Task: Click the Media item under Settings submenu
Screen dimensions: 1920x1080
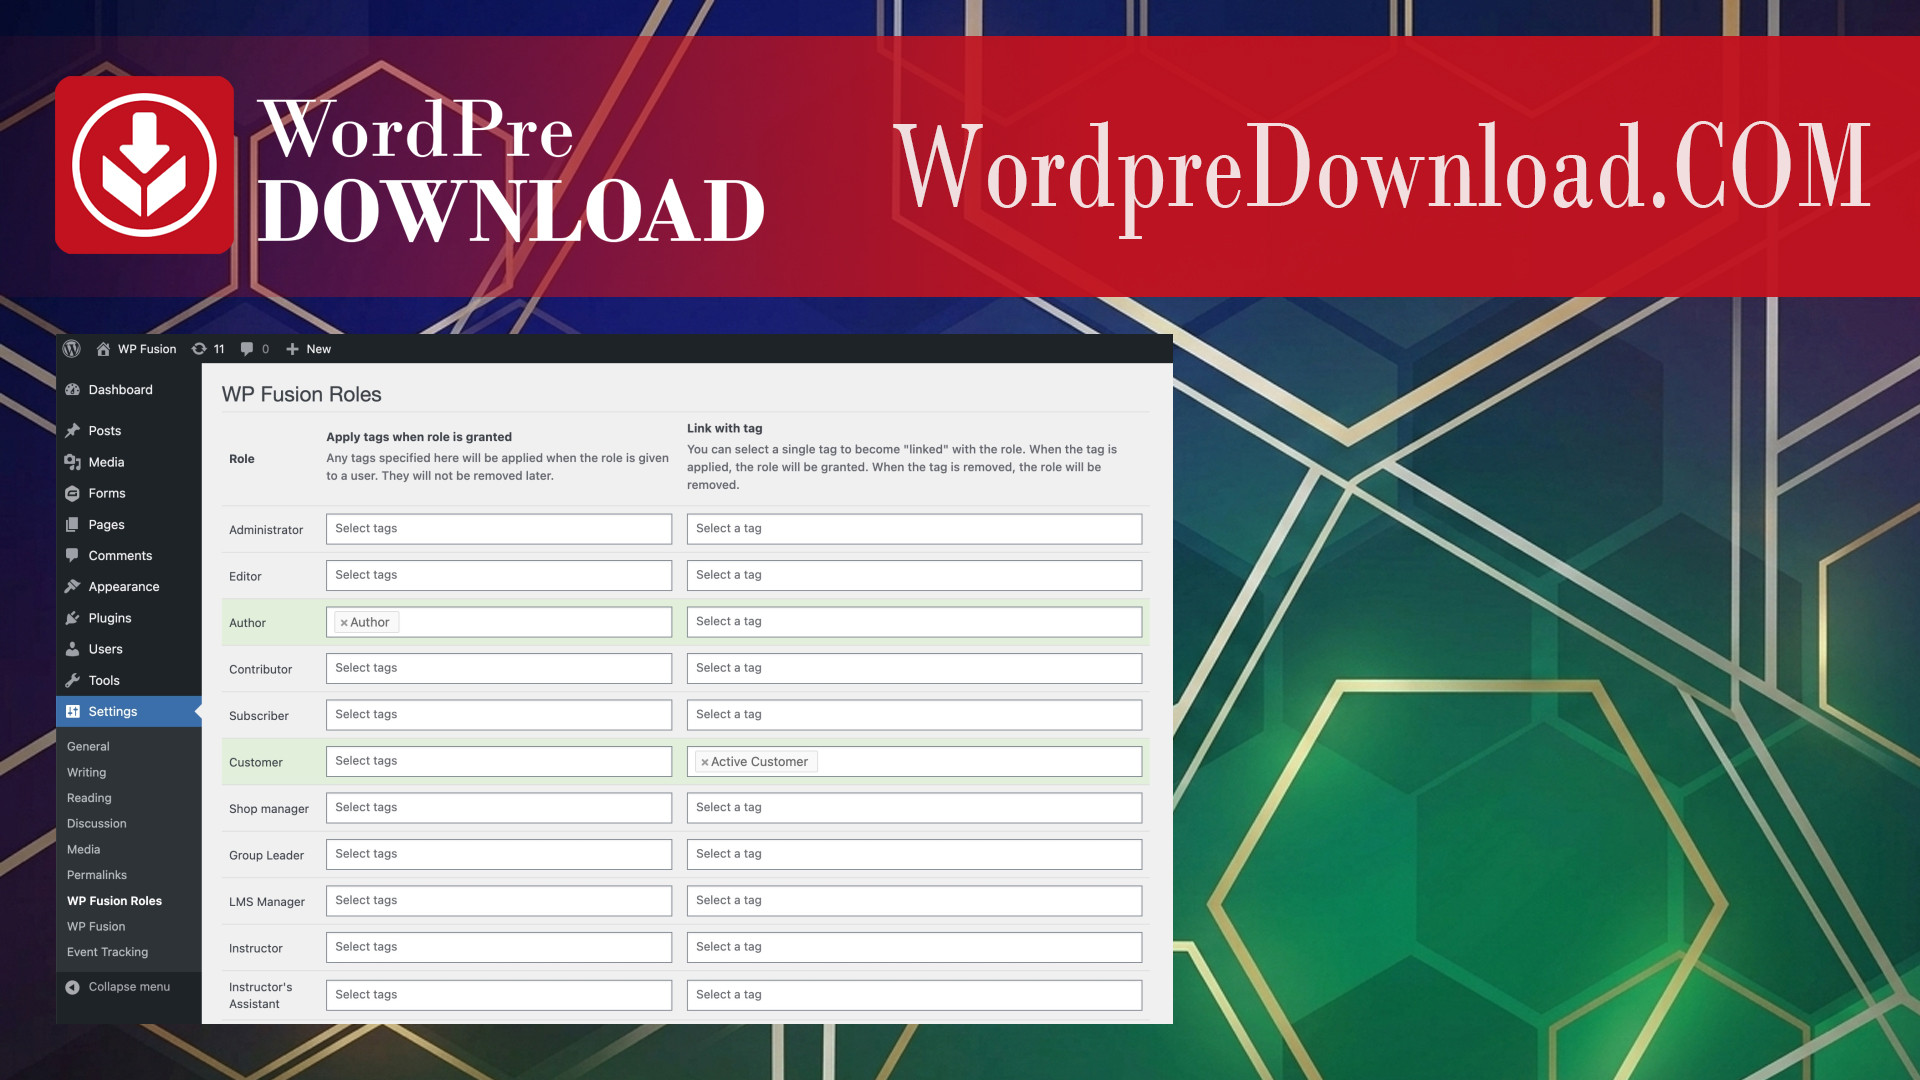Action: (83, 850)
